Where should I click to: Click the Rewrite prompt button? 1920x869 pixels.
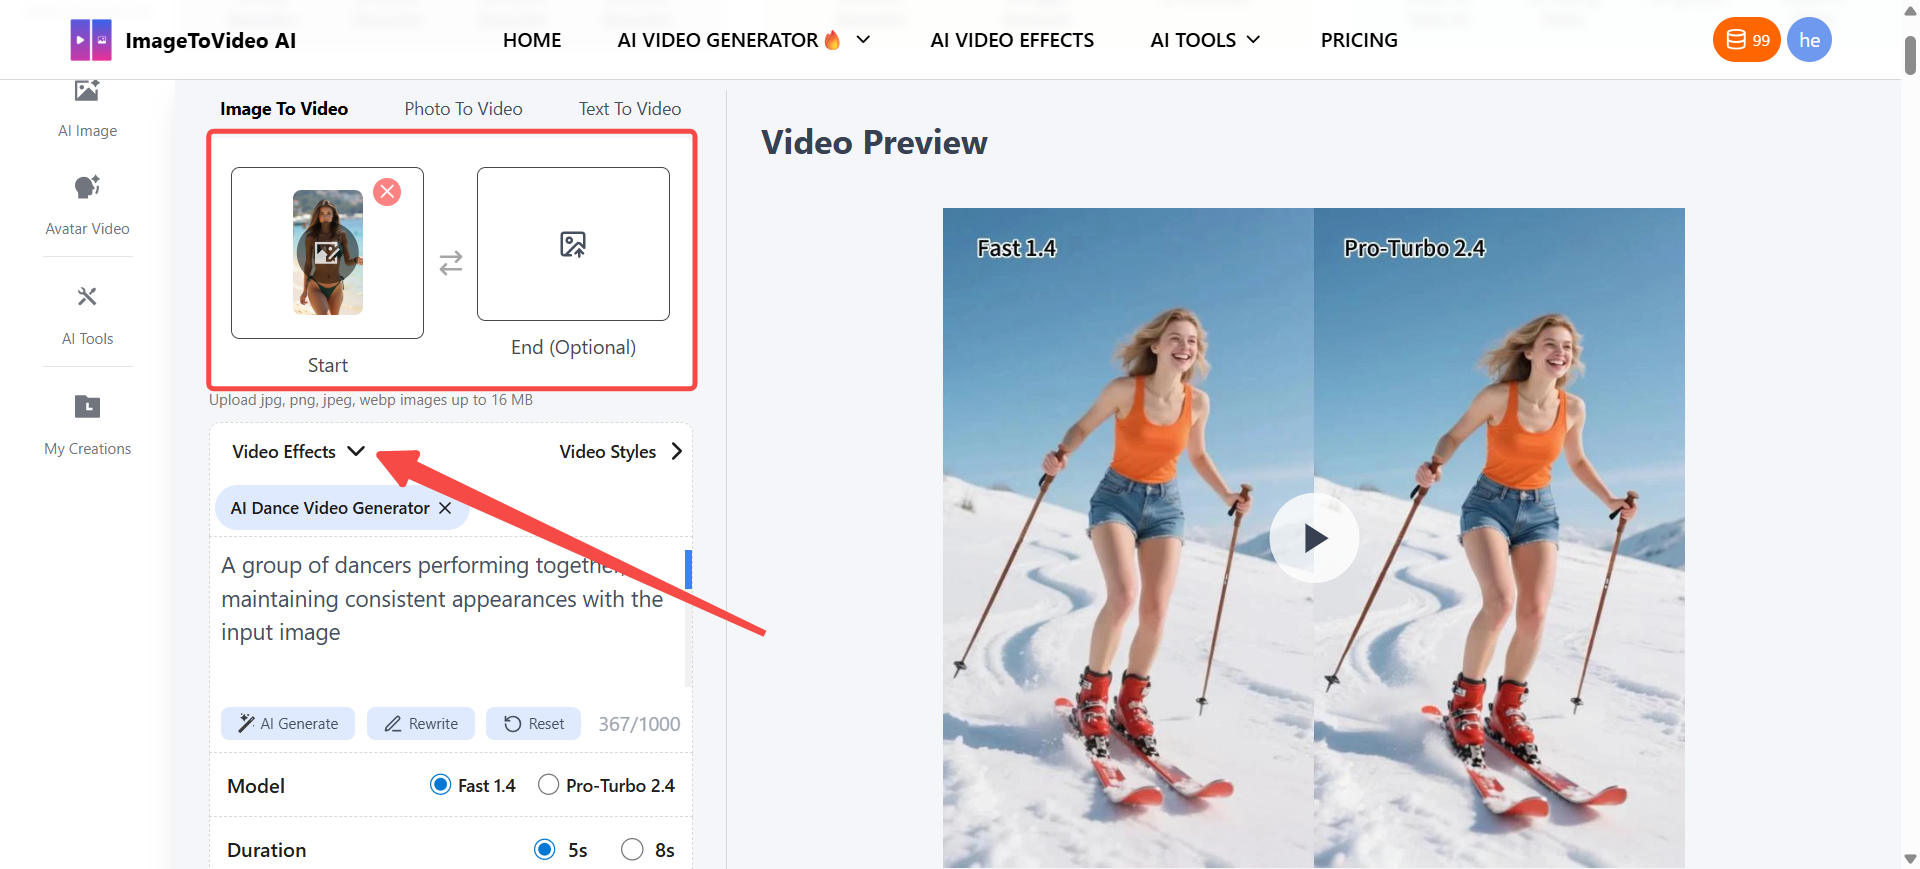(x=420, y=723)
